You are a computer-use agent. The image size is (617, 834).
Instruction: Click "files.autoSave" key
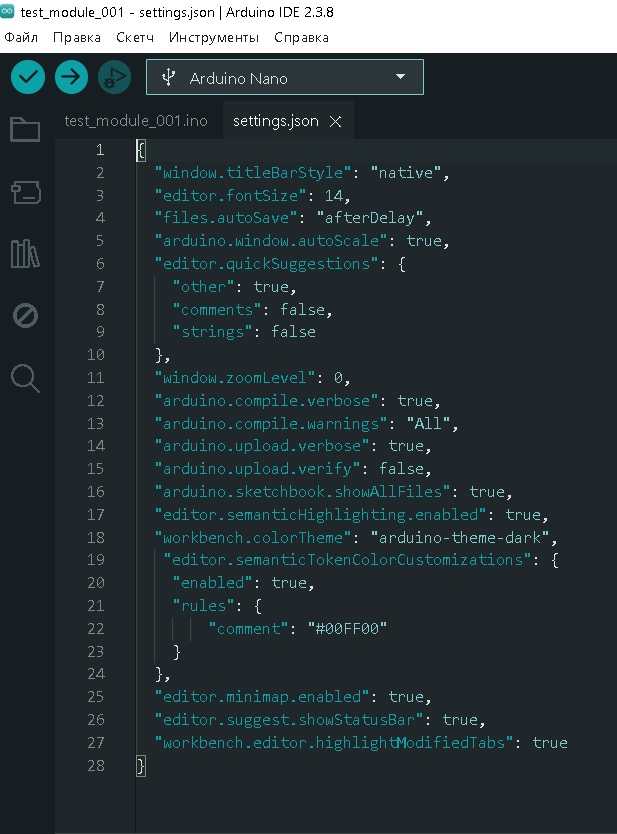[226, 218]
